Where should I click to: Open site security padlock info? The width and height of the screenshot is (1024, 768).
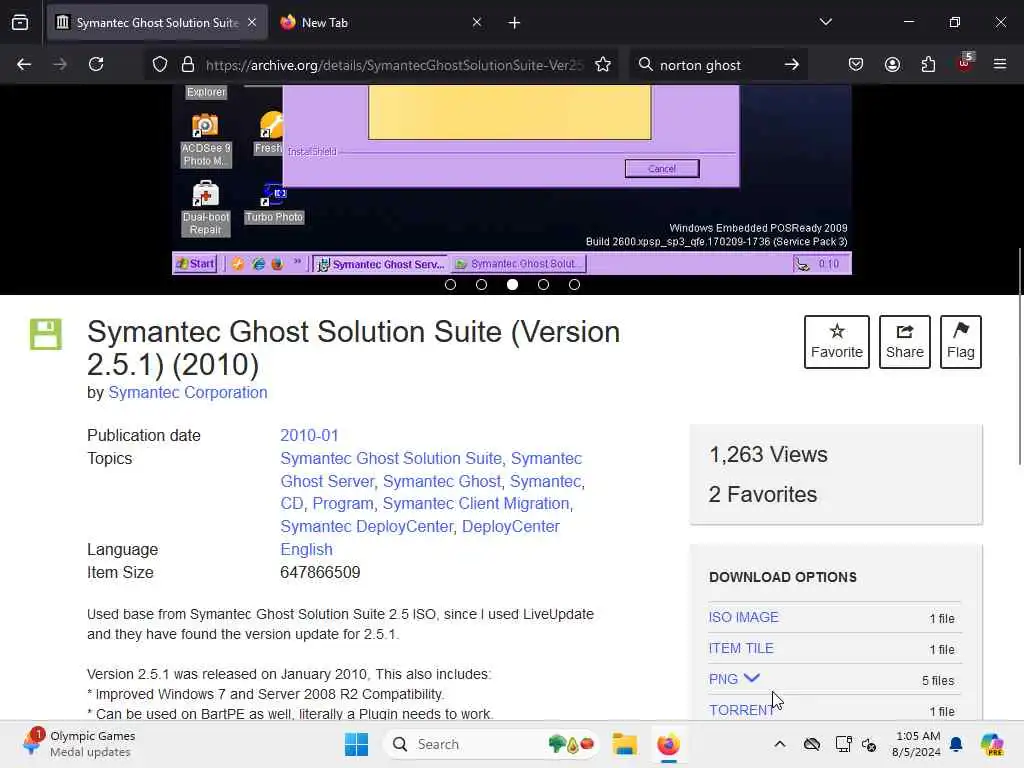tap(188, 64)
